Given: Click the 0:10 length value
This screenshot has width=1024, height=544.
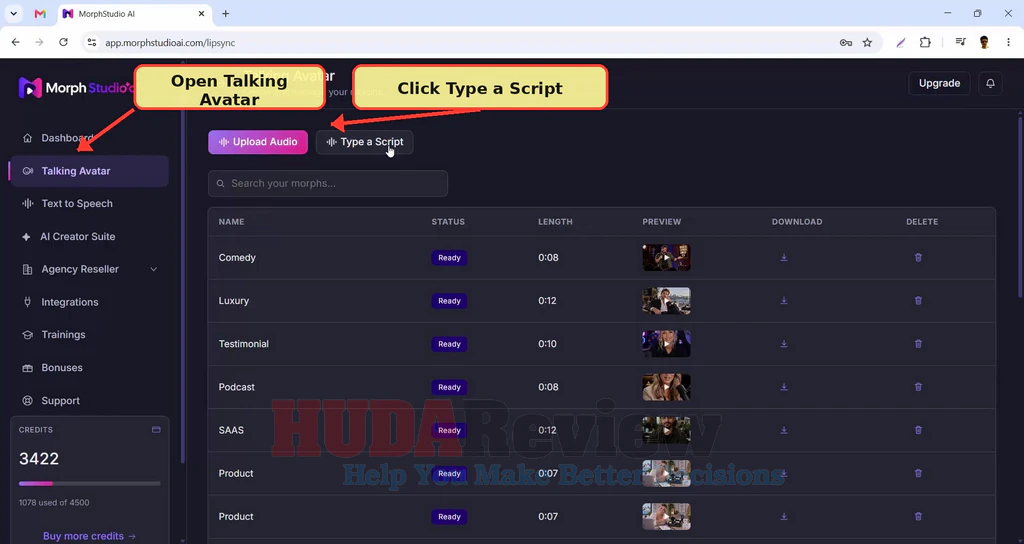Looking at the screenshot, I should click(547, 344).
